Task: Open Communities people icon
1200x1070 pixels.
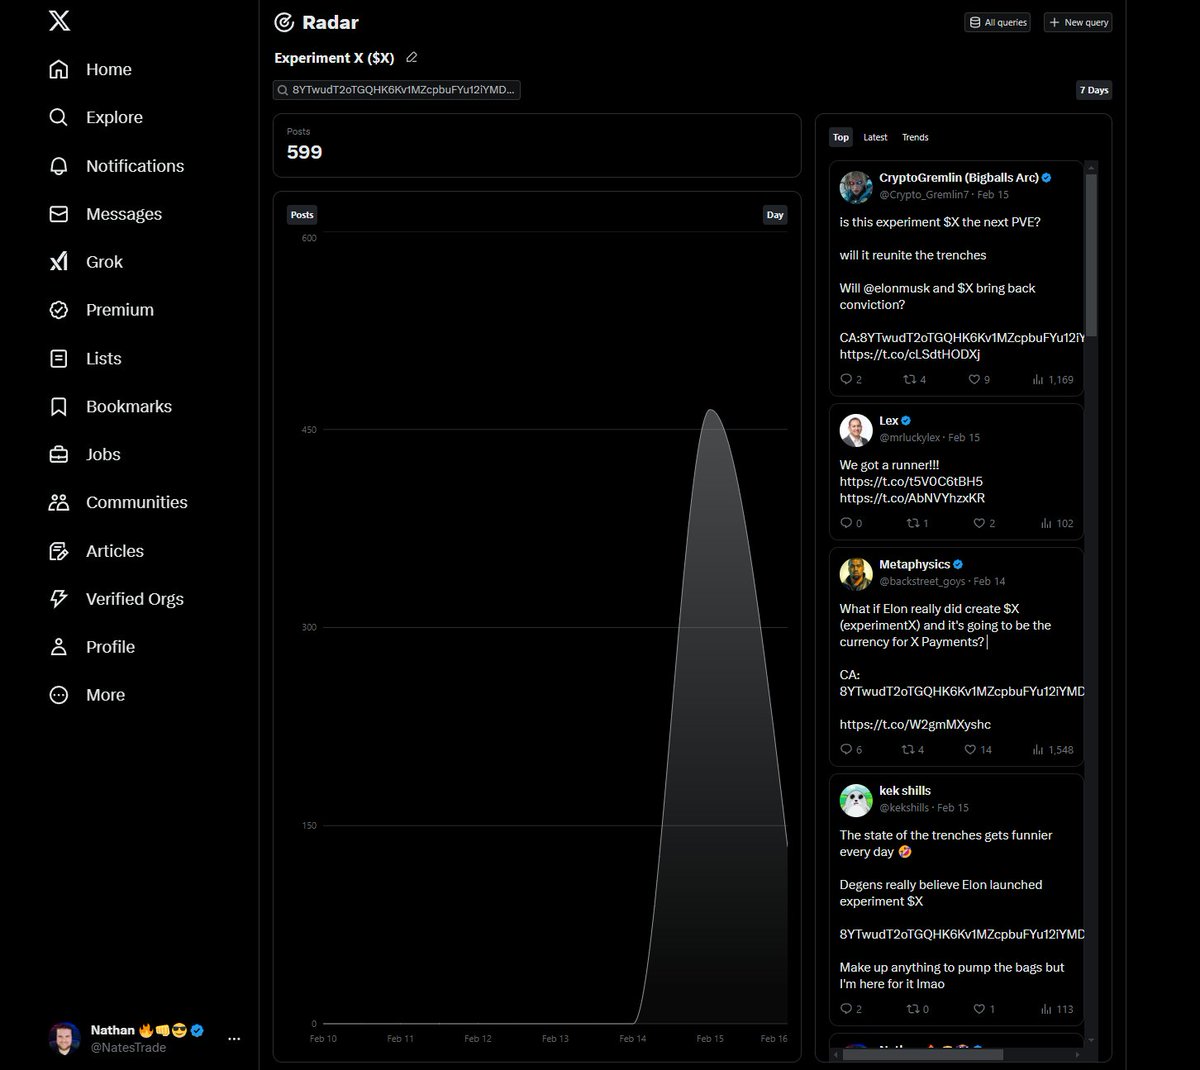Action: click(59, 502)
